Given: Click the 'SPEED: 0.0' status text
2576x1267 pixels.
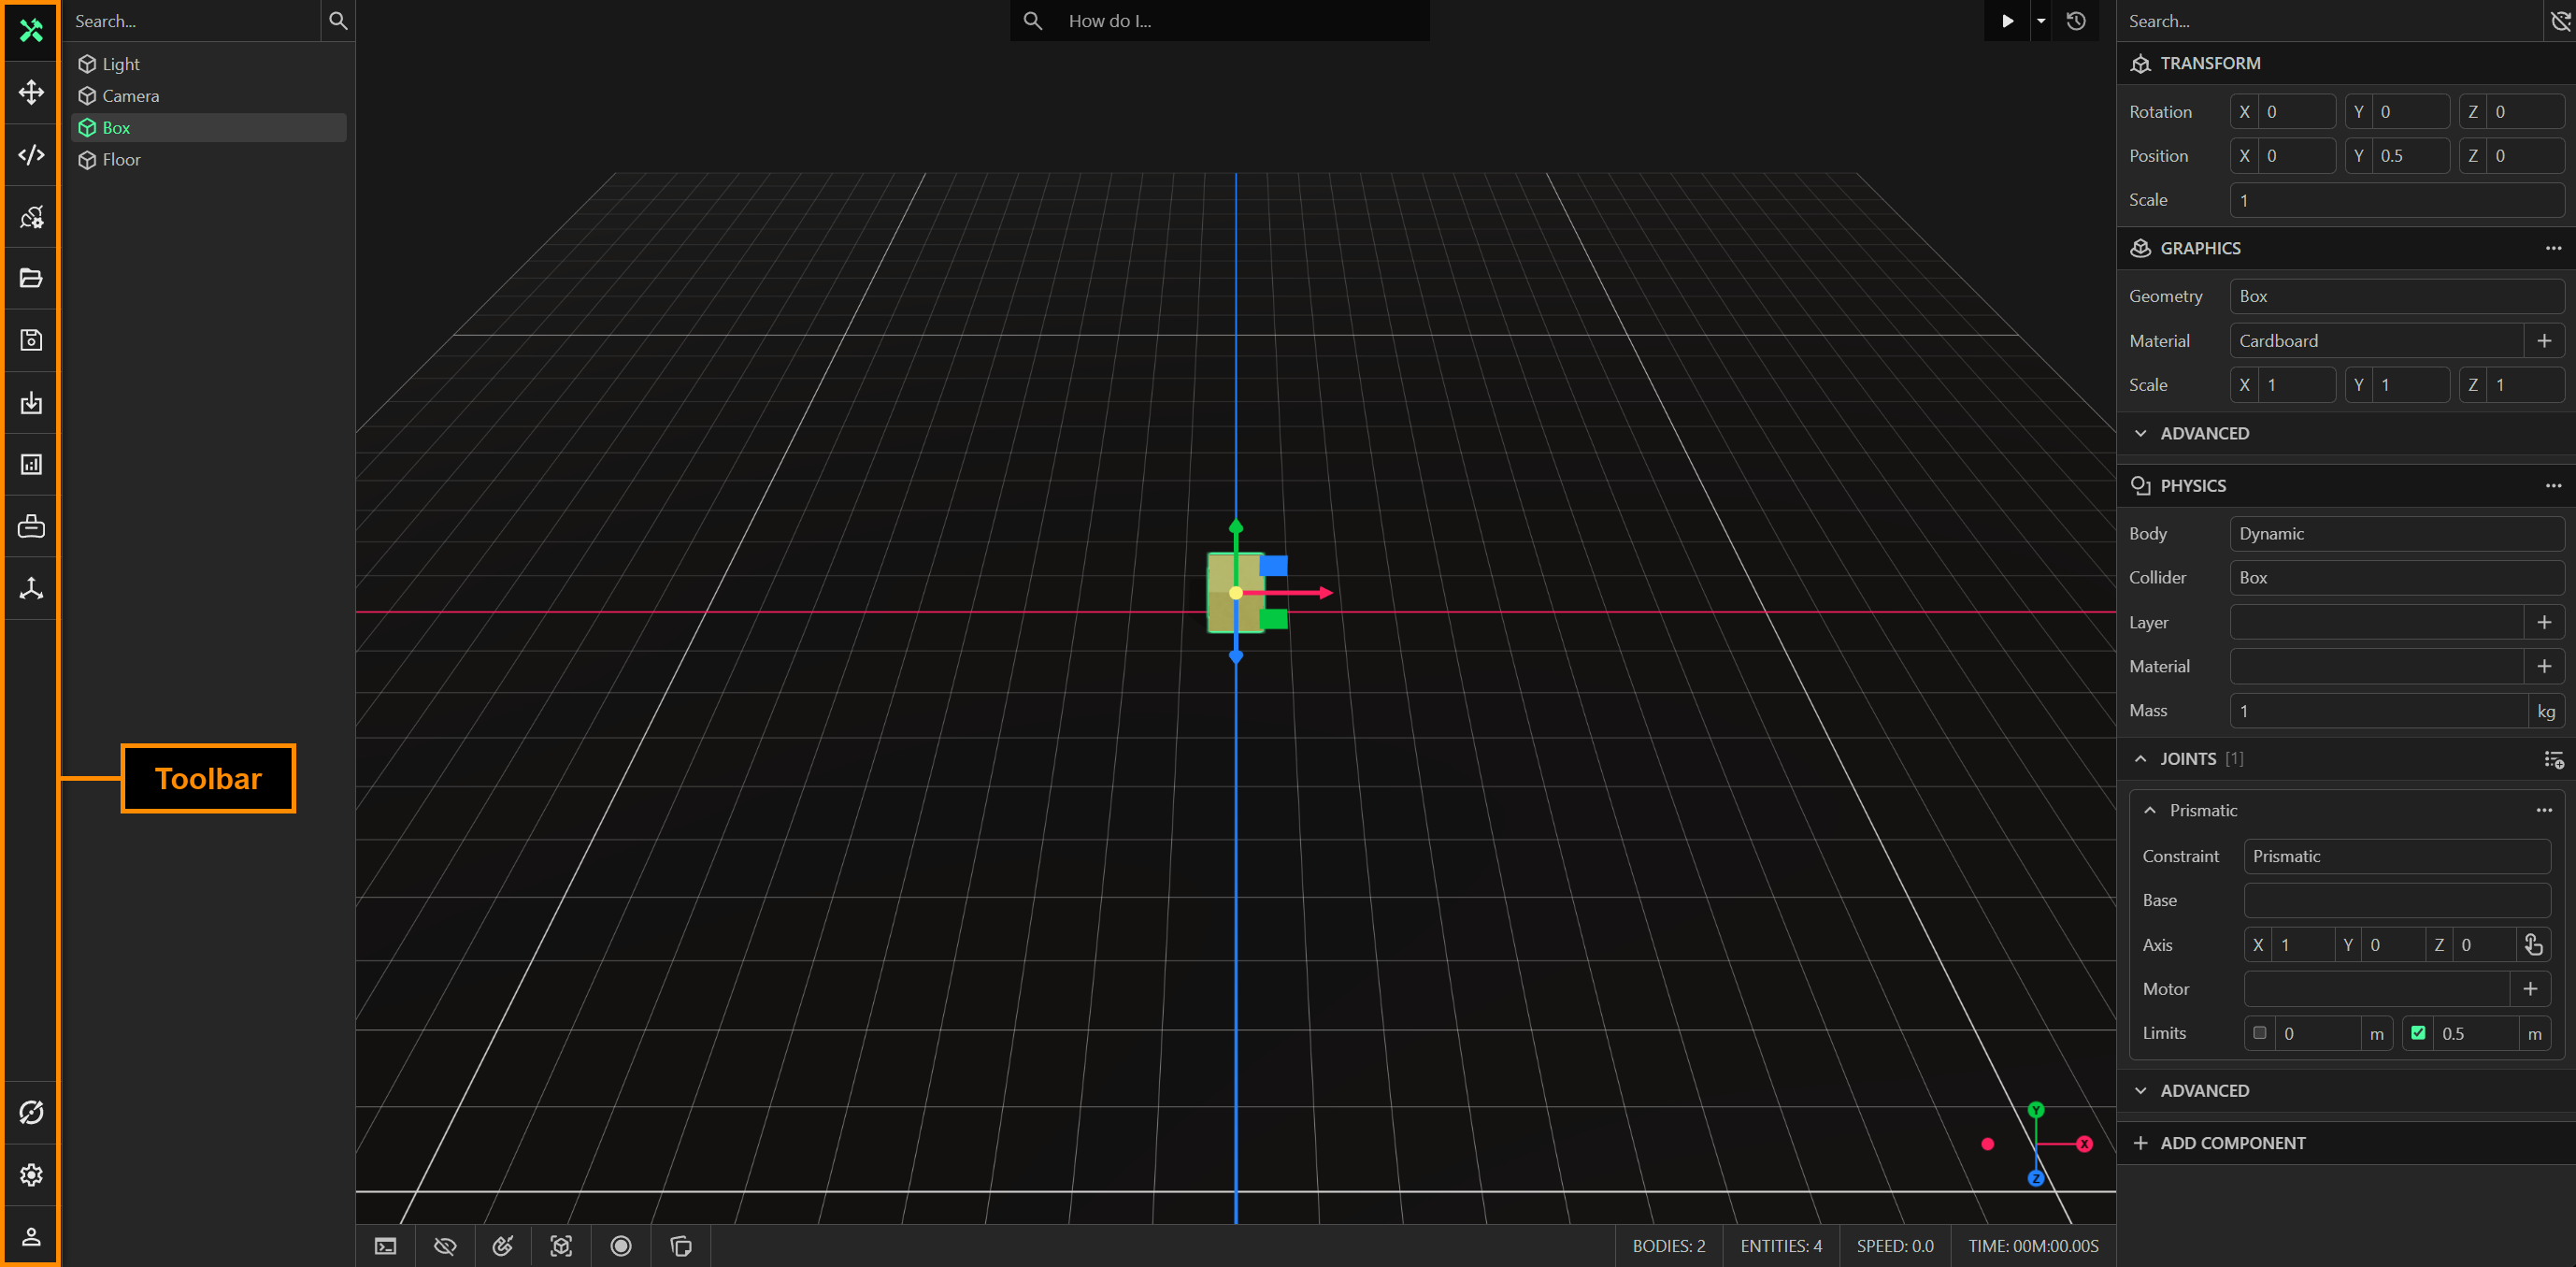Looking at the screenshot, I should coord(1895,1246).
